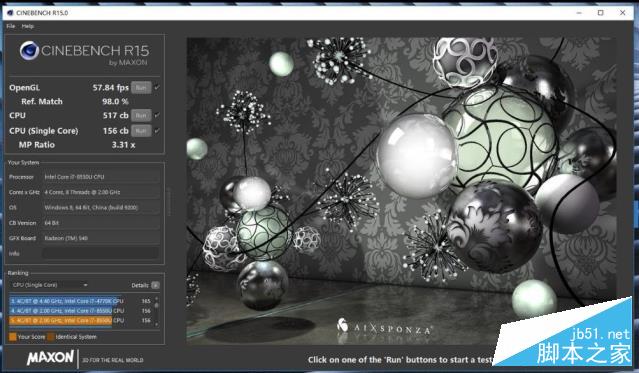
Task: Run the CPU (Single Core) test
Action: pyautogui.click(x=141, y=131)
